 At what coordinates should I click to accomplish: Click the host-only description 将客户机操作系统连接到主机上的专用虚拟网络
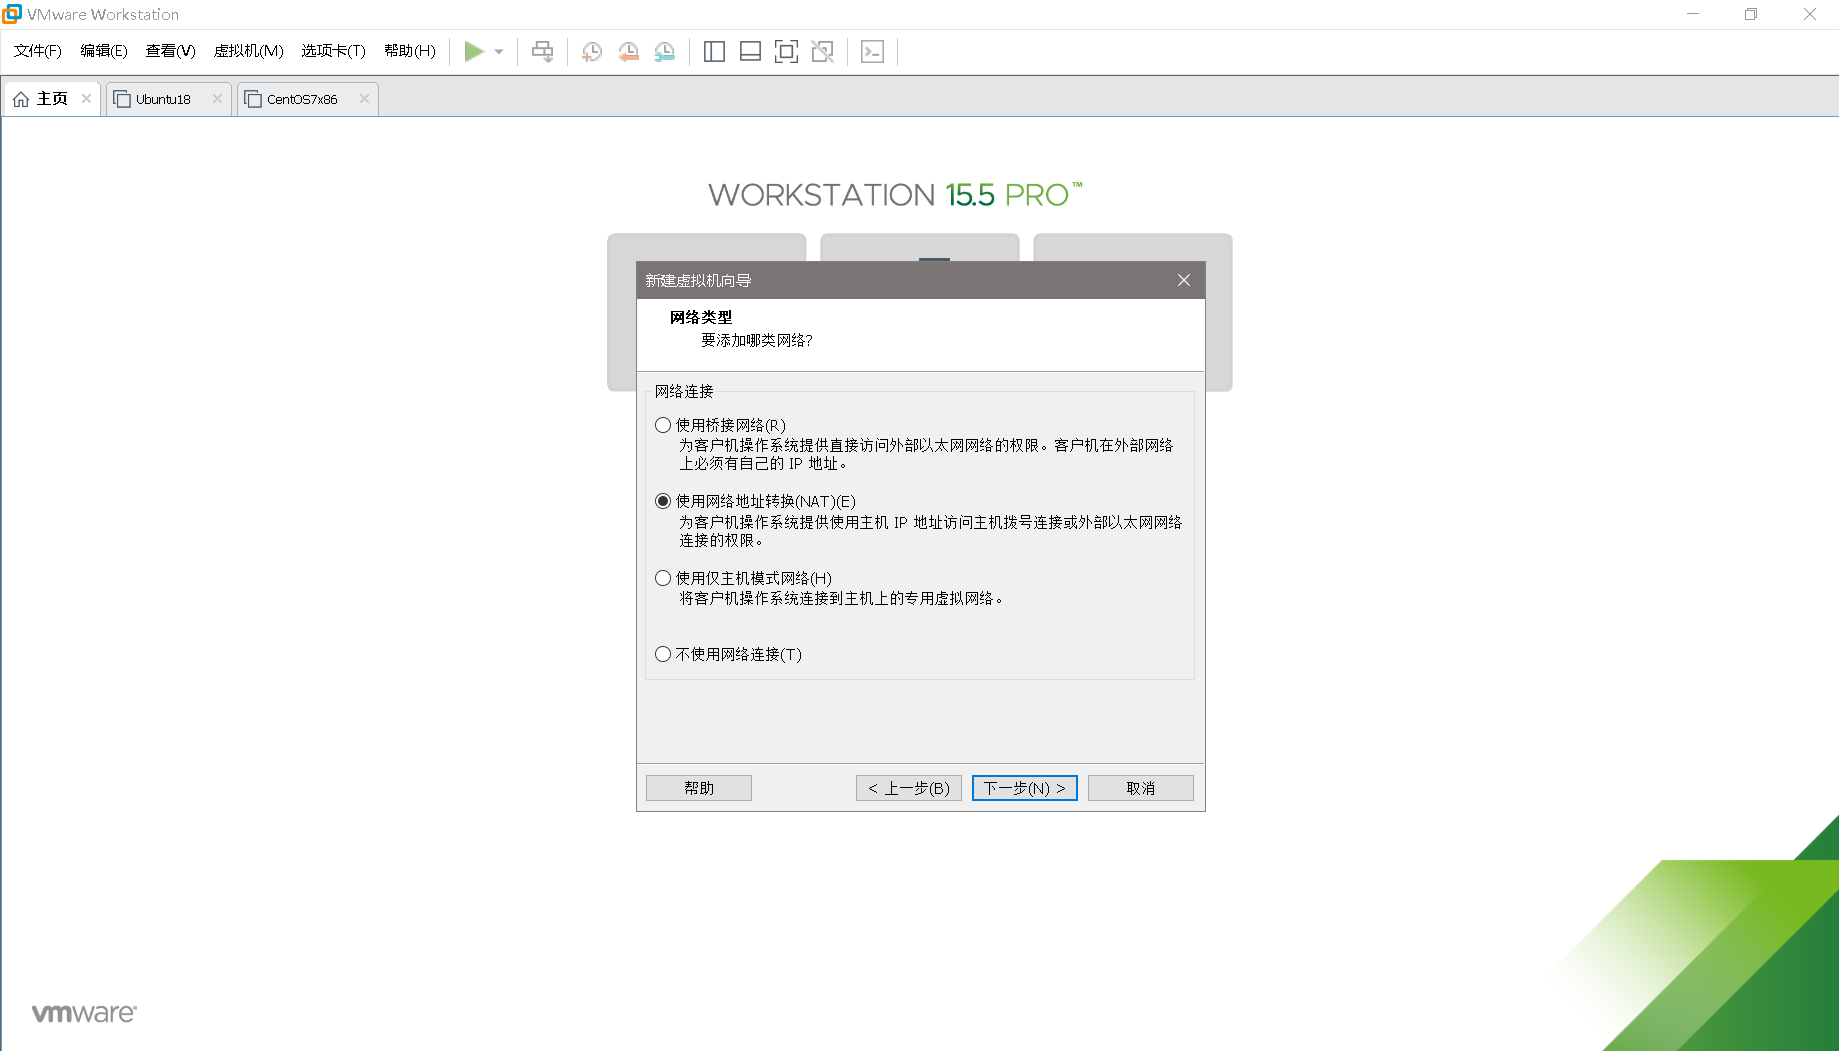tap(841, 598)
